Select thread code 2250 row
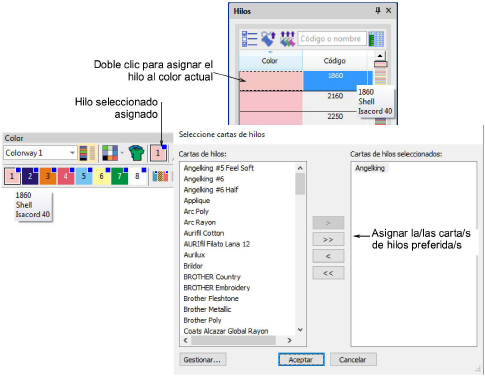This screenshot has height=388, width=485. 335,117
